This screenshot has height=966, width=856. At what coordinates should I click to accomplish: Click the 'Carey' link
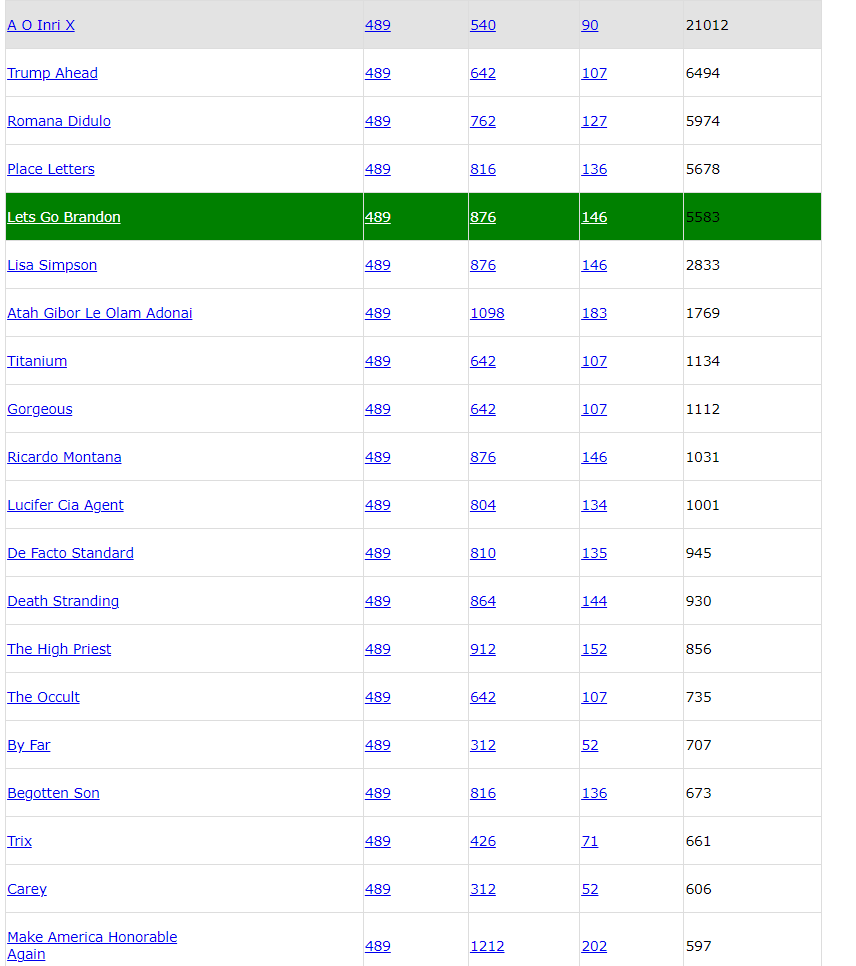pyautogui.click(x=27, y=890)
